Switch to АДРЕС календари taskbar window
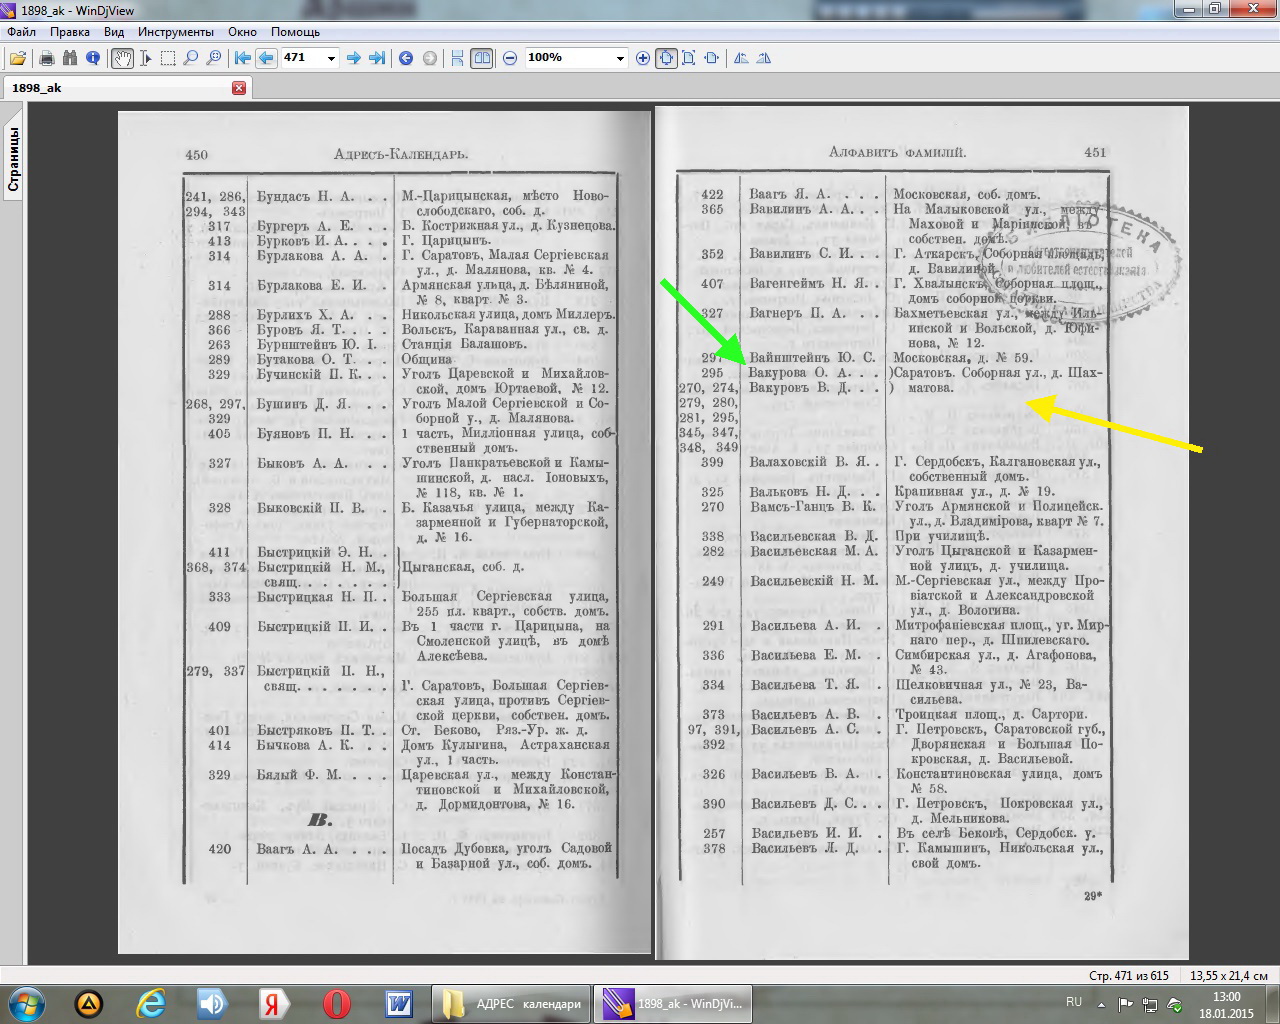Viewport: 1280px width, 1024px height. 512,1004
